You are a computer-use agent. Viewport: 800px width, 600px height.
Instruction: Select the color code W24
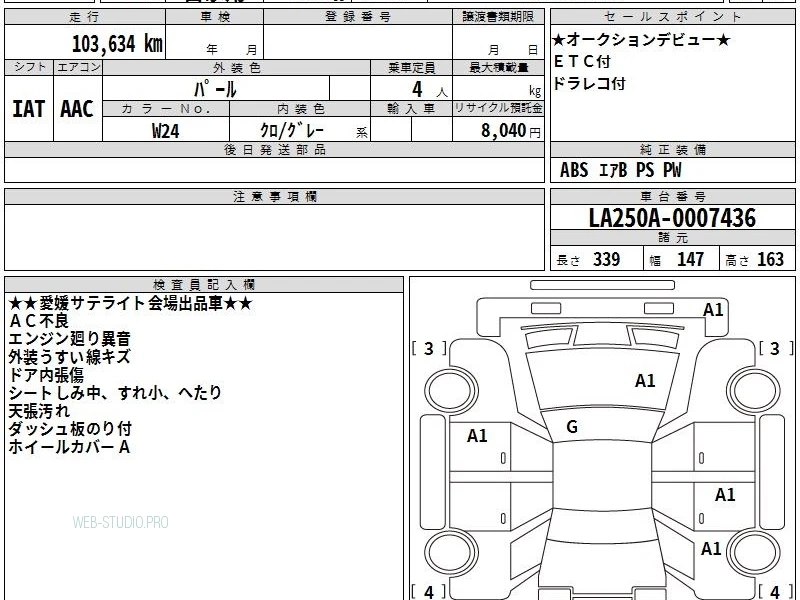166,131
